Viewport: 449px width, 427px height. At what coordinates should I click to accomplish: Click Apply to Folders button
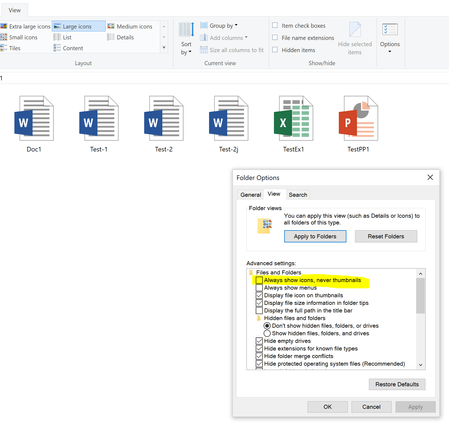point(315,236)
